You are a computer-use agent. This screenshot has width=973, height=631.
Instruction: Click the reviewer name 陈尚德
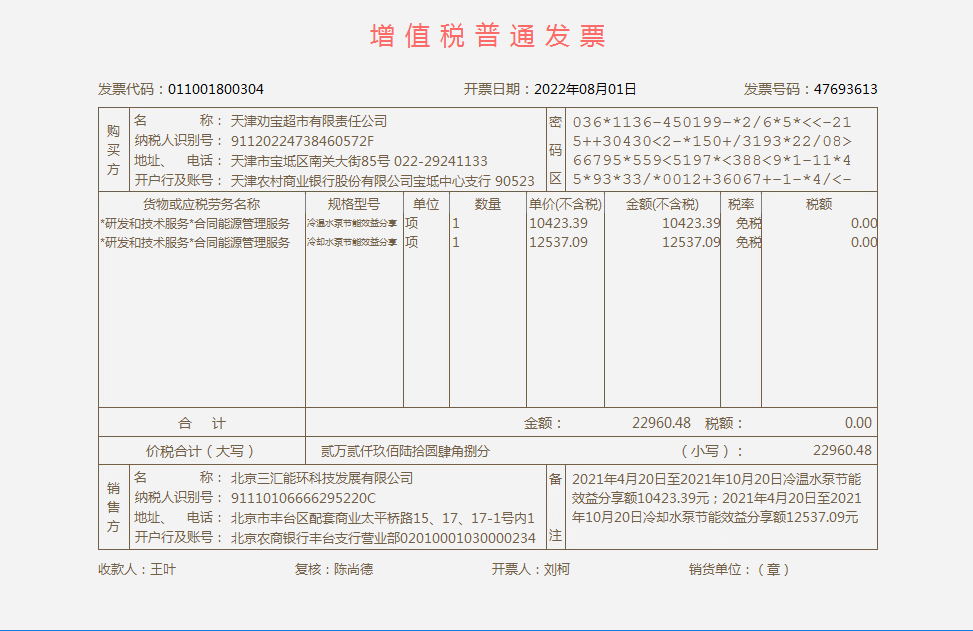(x=353, y=569)
